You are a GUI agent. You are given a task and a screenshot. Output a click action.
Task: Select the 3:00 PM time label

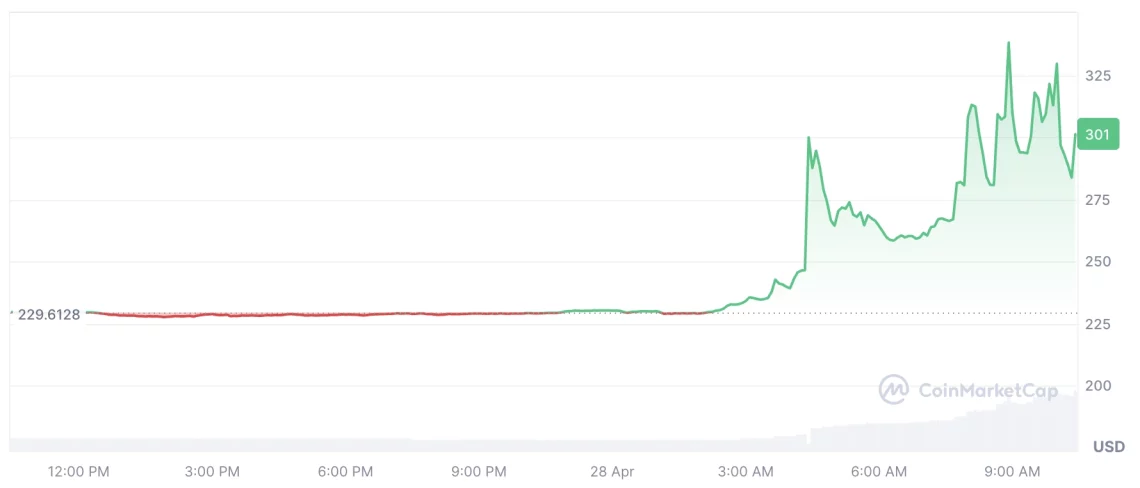(213, 470)
